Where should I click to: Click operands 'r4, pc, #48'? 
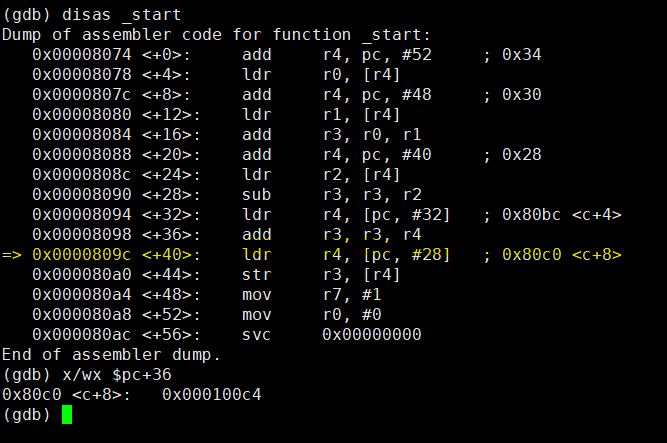click(x=377, y=95)
